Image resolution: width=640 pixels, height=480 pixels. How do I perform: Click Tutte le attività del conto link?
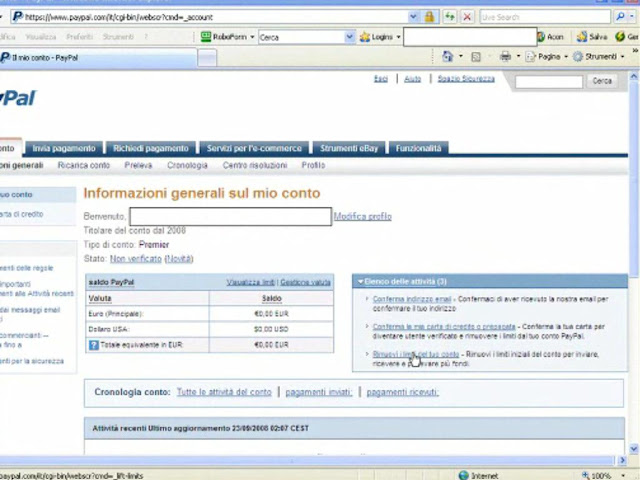[224, 392]
